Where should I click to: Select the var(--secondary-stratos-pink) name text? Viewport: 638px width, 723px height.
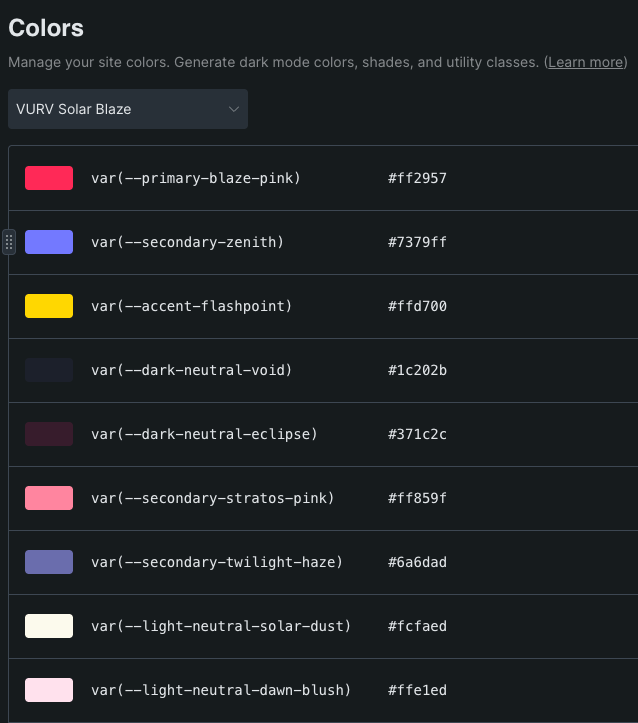click(x=213, y=498)
